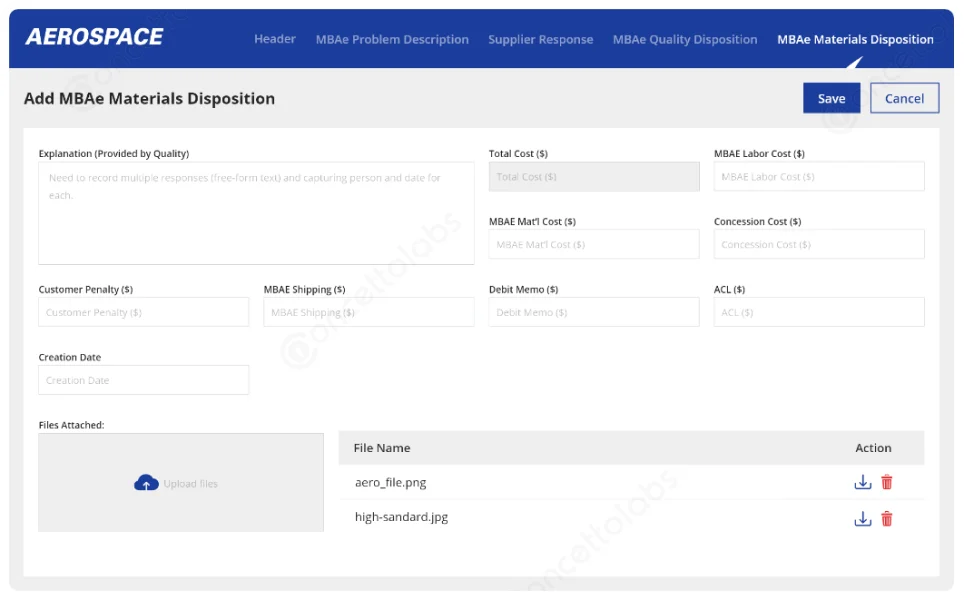This screenshot has height=600, width=964.
Task: Click the ACL field
Action: click(x=818, y=312)
